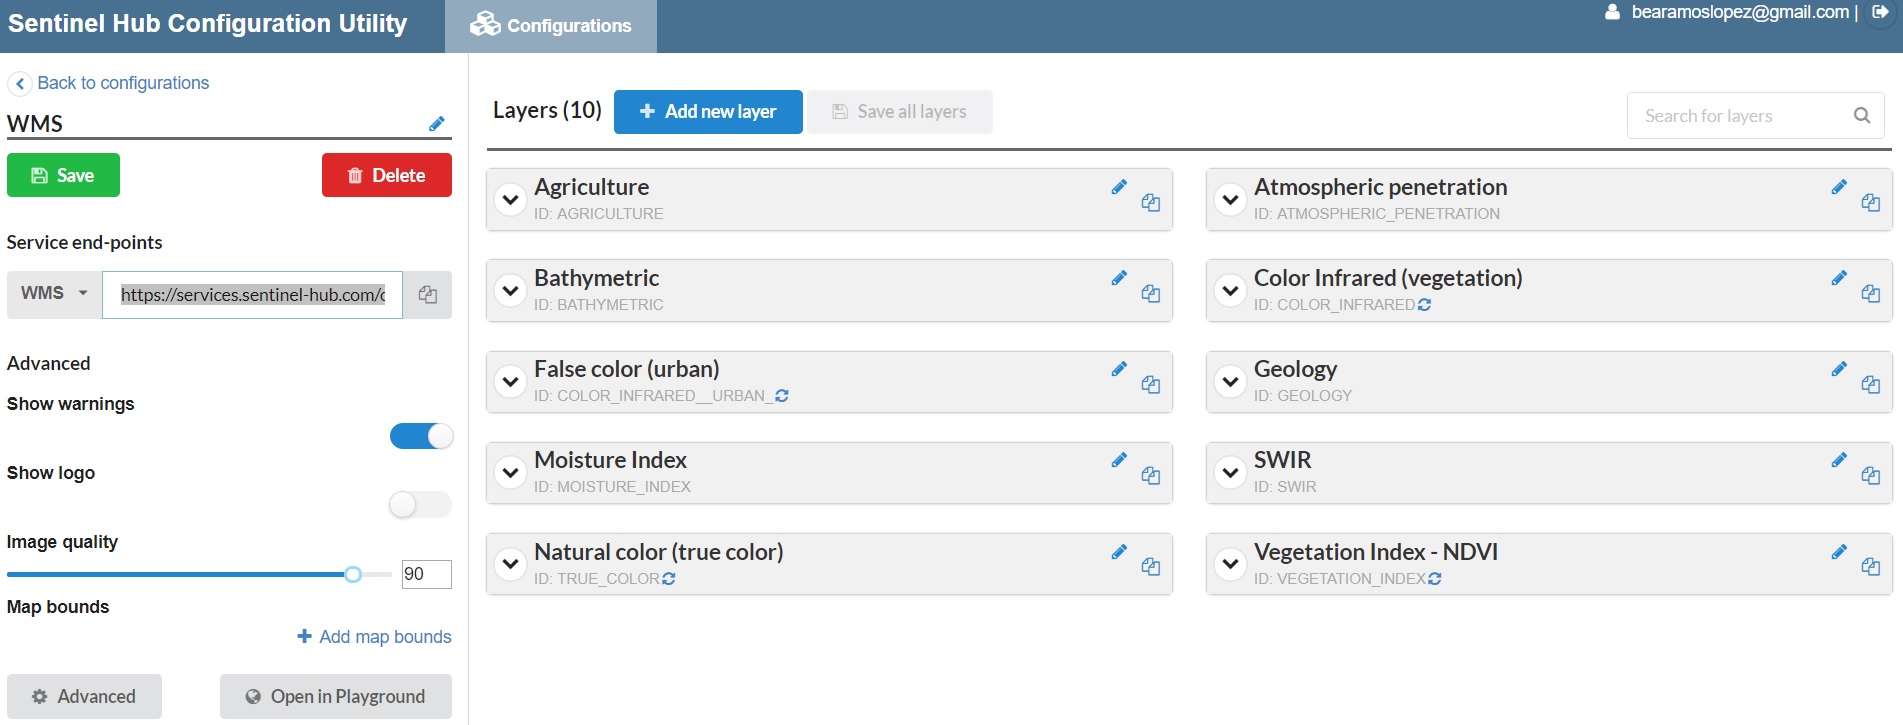
Task: Edit the SWIR layer
Action: click(1839, 460)
